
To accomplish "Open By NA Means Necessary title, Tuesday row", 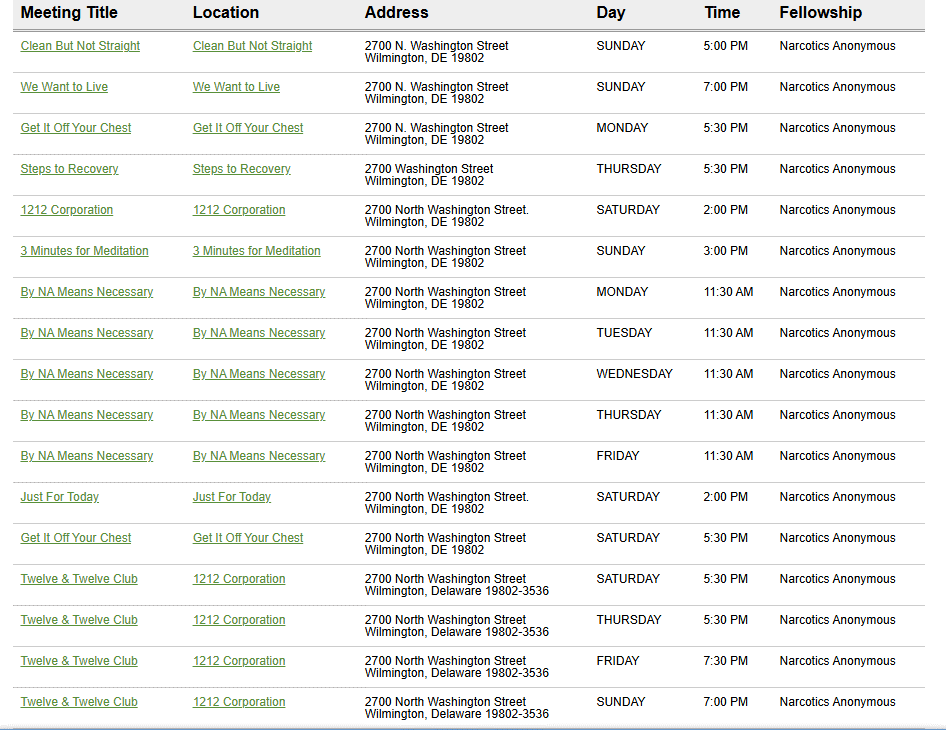I will pos(87,333).
